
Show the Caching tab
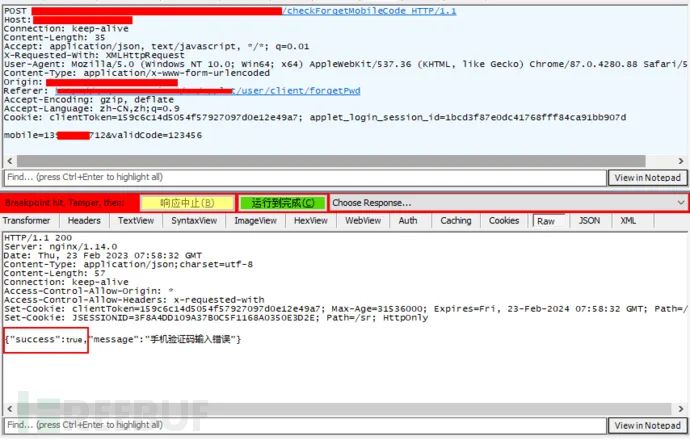coord(456,221)
